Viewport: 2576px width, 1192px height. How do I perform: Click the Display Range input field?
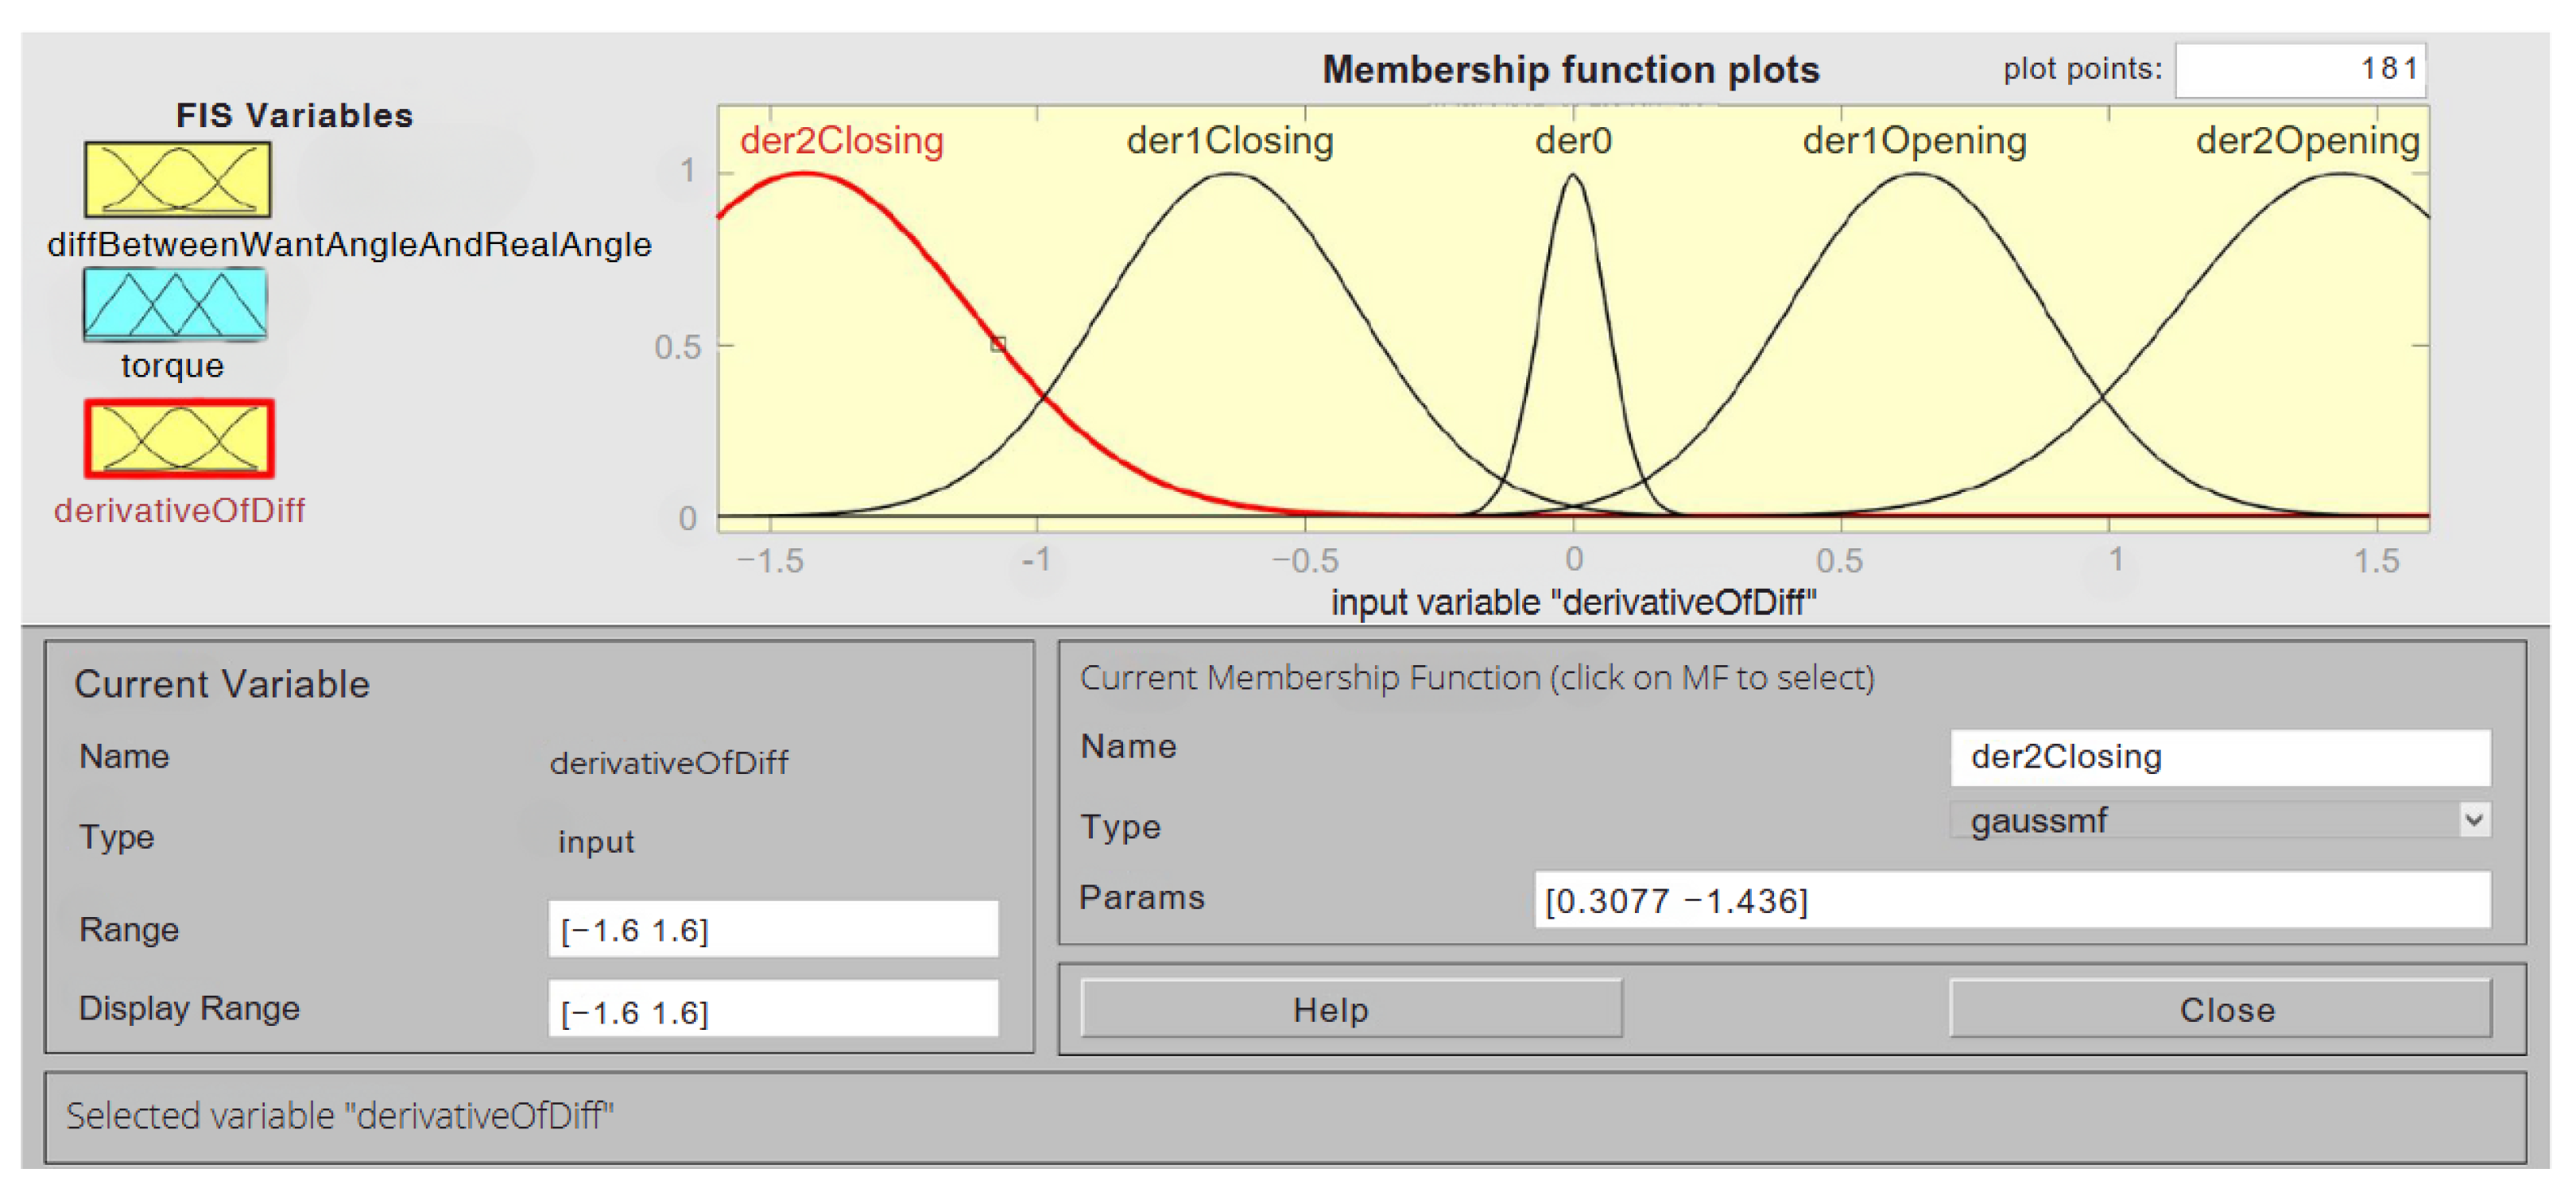click(772, 1011)
